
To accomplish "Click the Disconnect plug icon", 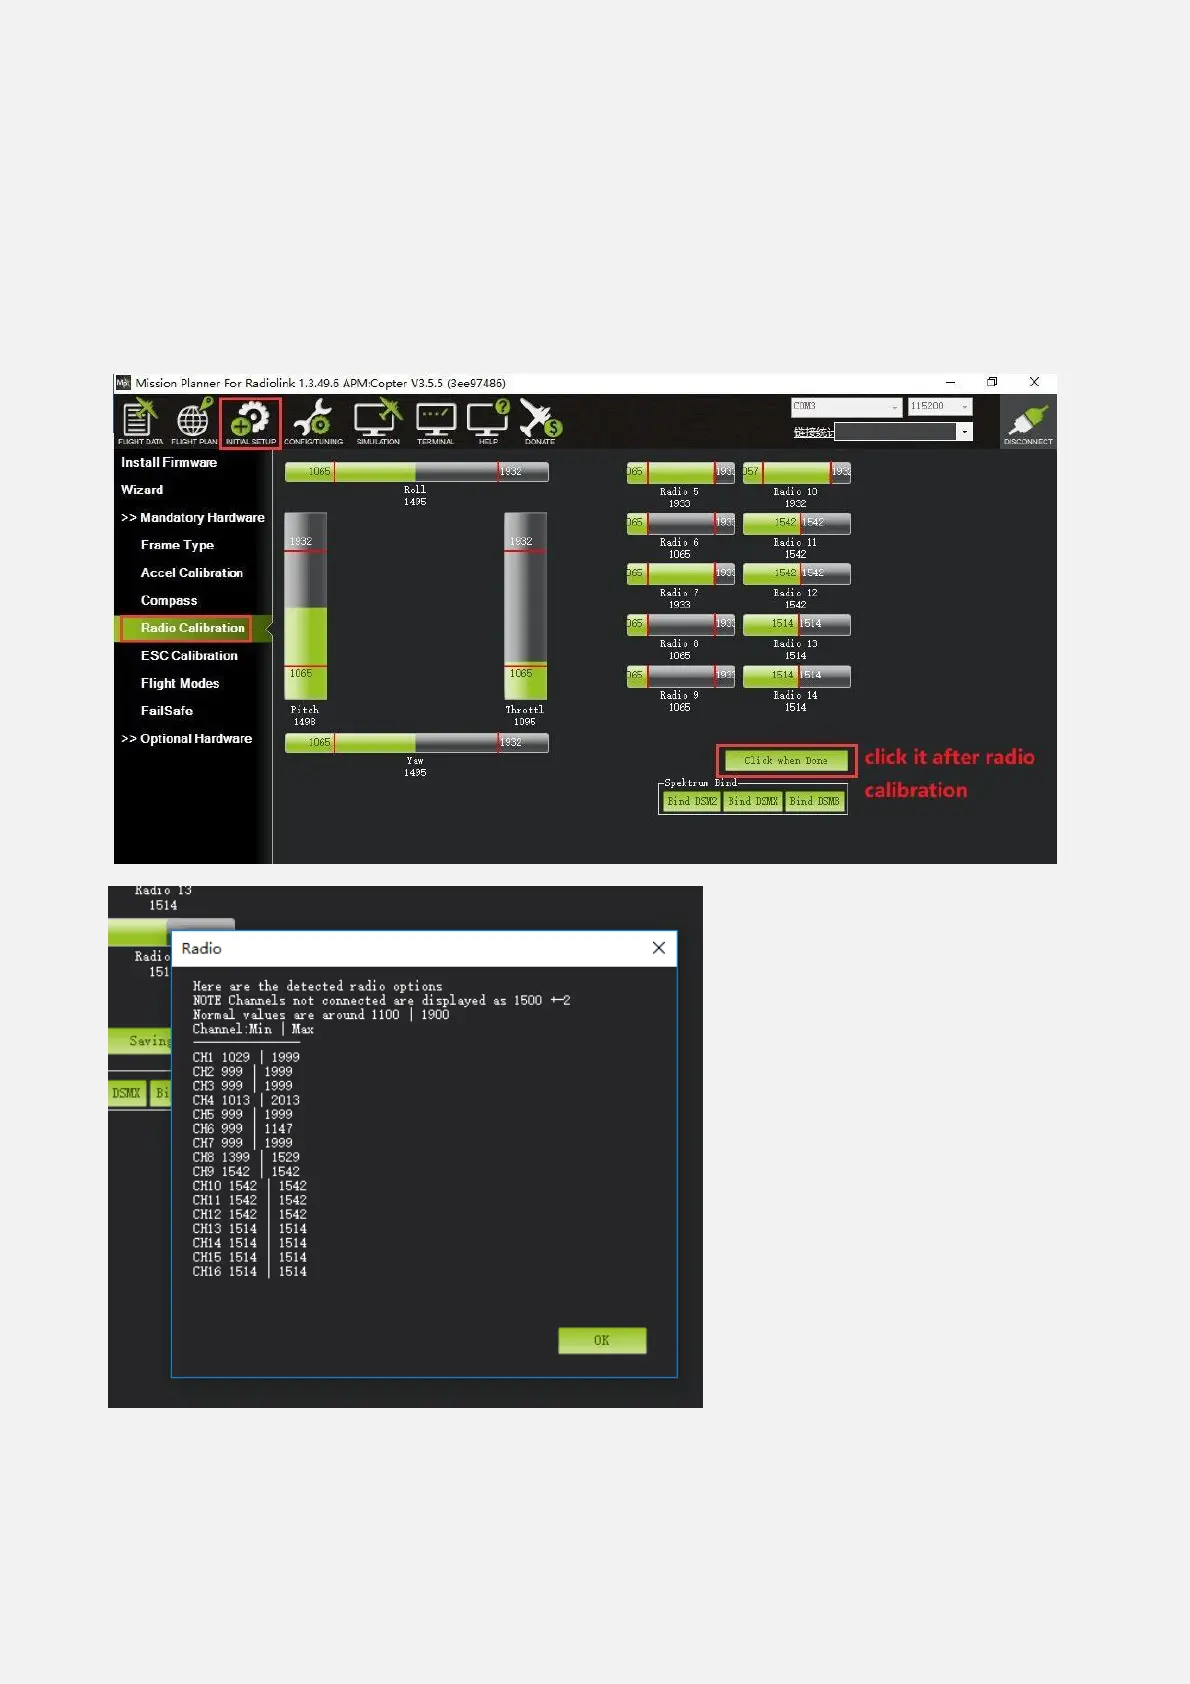I will (1028, 422).
